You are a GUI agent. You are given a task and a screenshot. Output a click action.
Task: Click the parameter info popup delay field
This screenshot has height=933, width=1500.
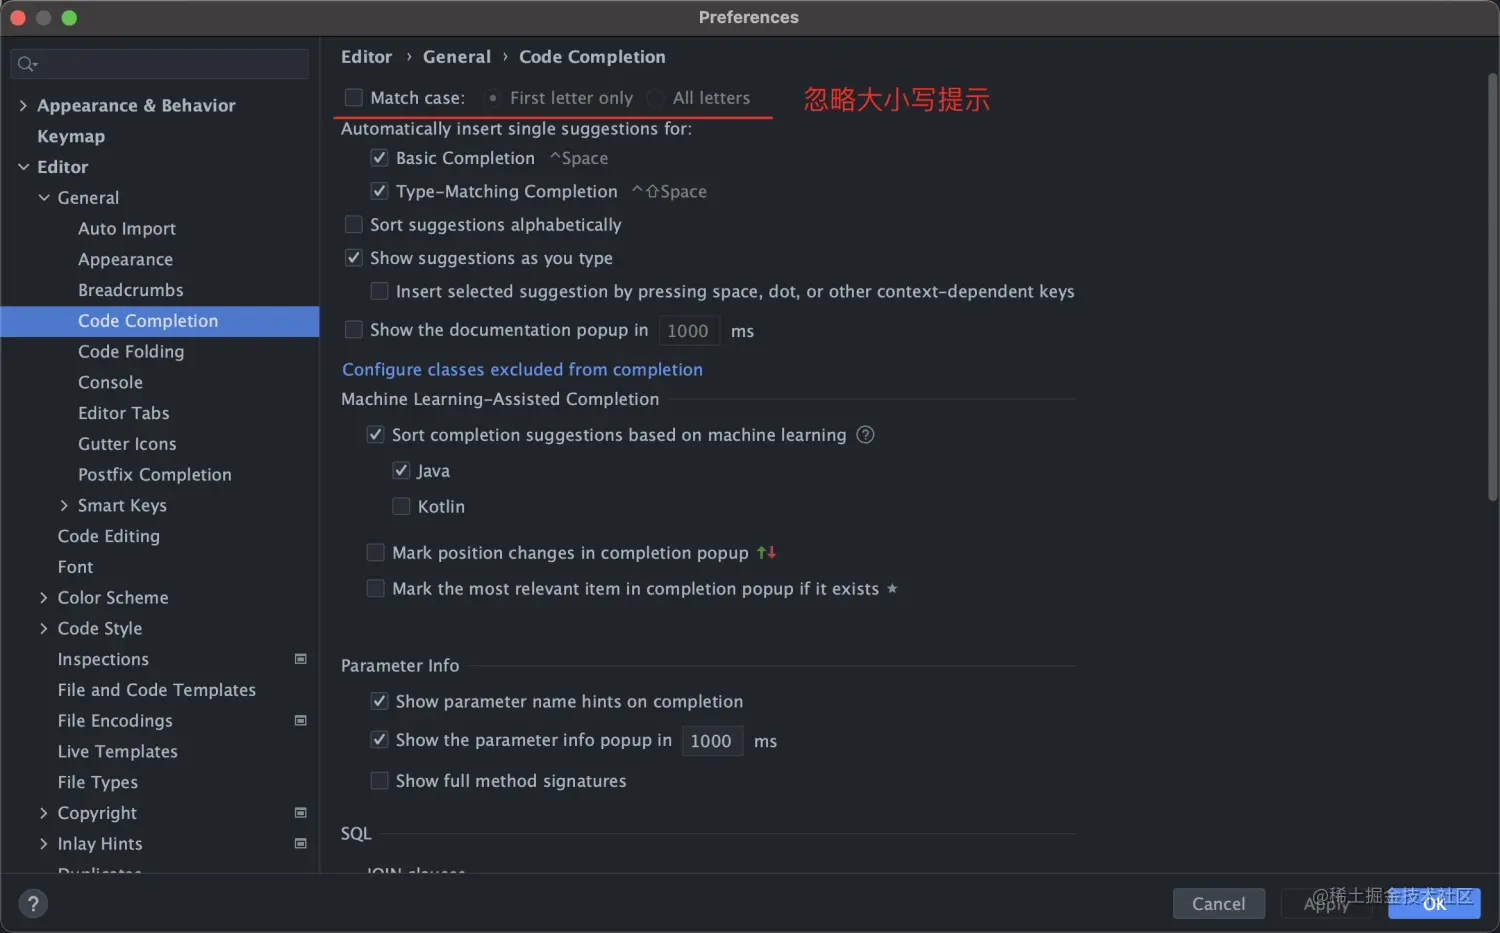[x=712, y=741]
